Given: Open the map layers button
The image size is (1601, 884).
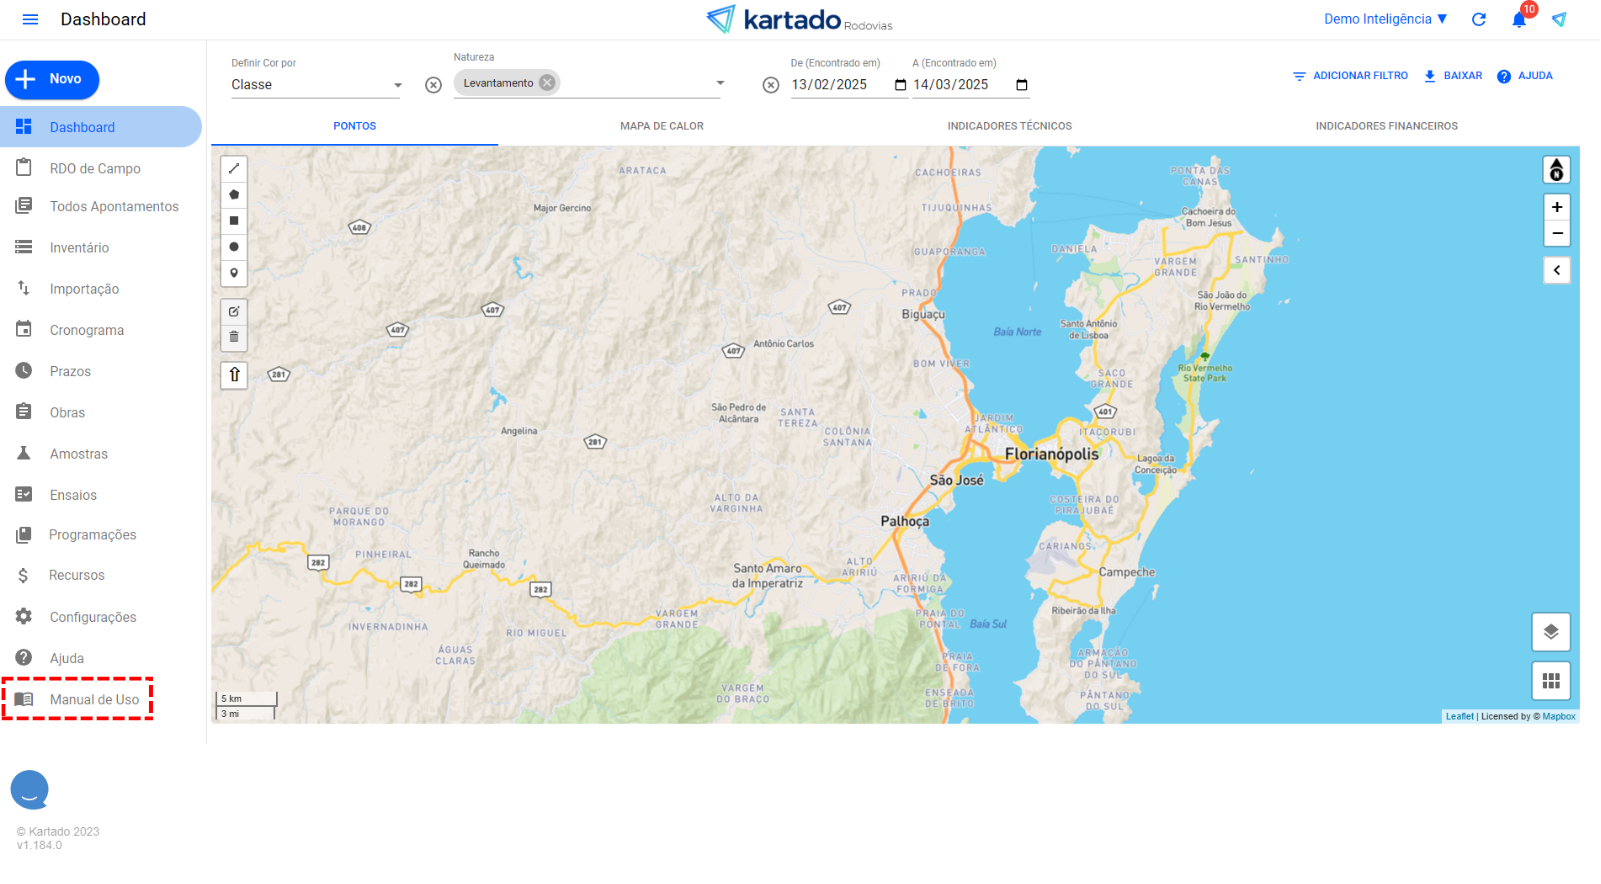Looking at the screenshot, I should pyautogui.click(x=1550, y=632).
